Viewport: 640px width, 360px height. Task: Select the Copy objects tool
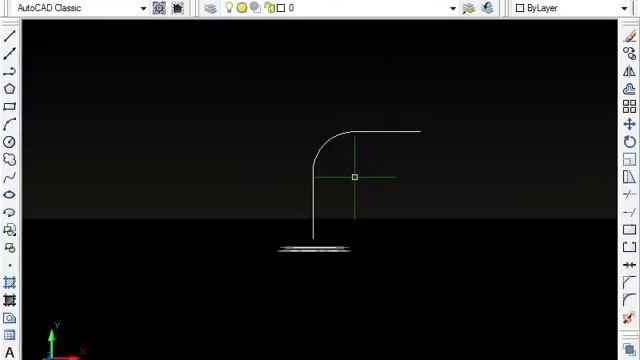coord(629,54)
